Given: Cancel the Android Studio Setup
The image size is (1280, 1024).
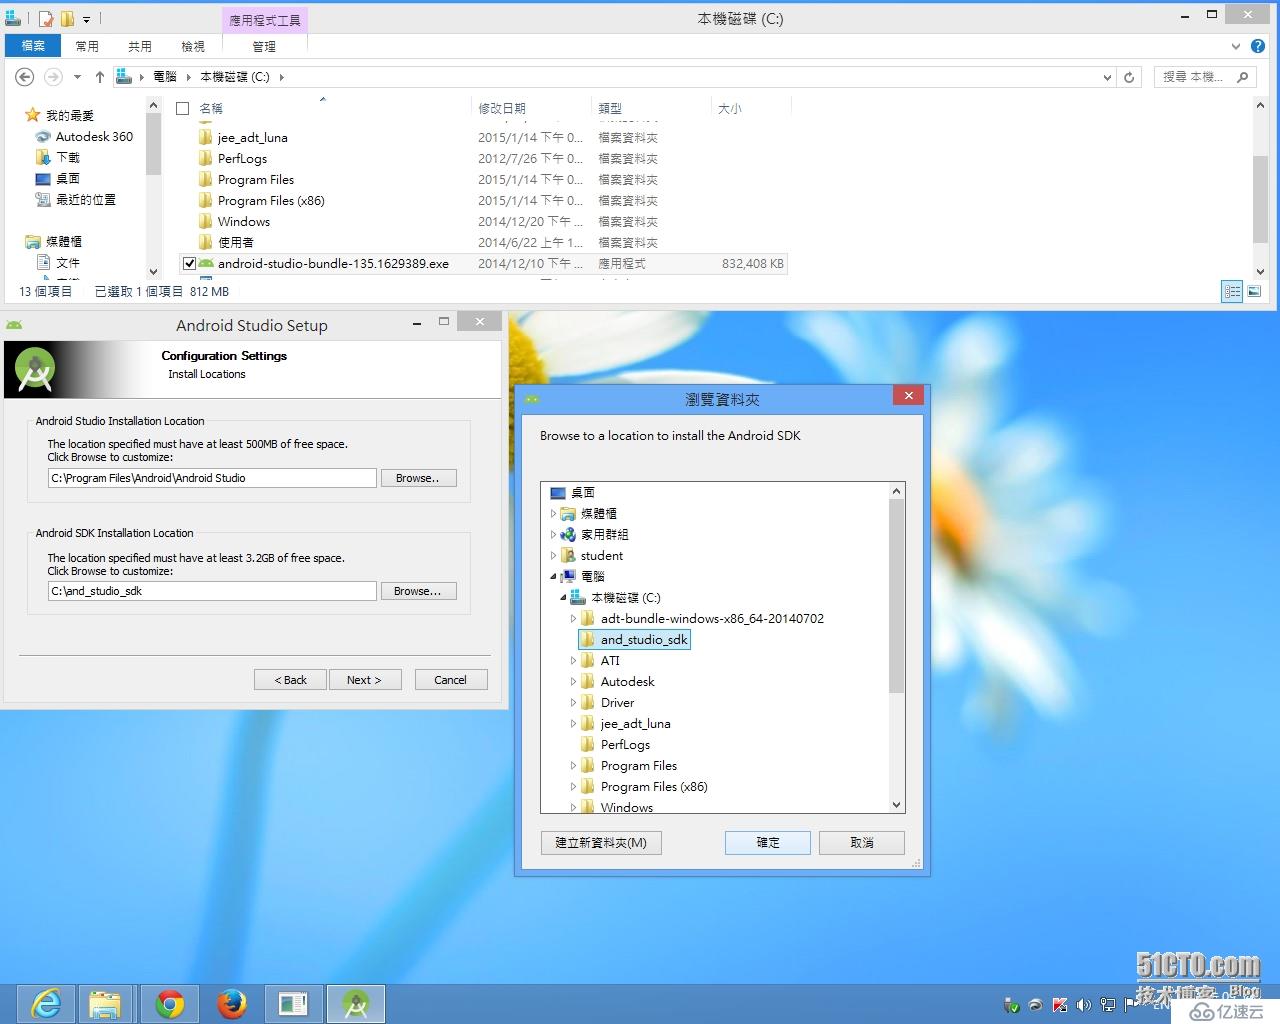Looking at the screenshot, I should click(450, 680).
